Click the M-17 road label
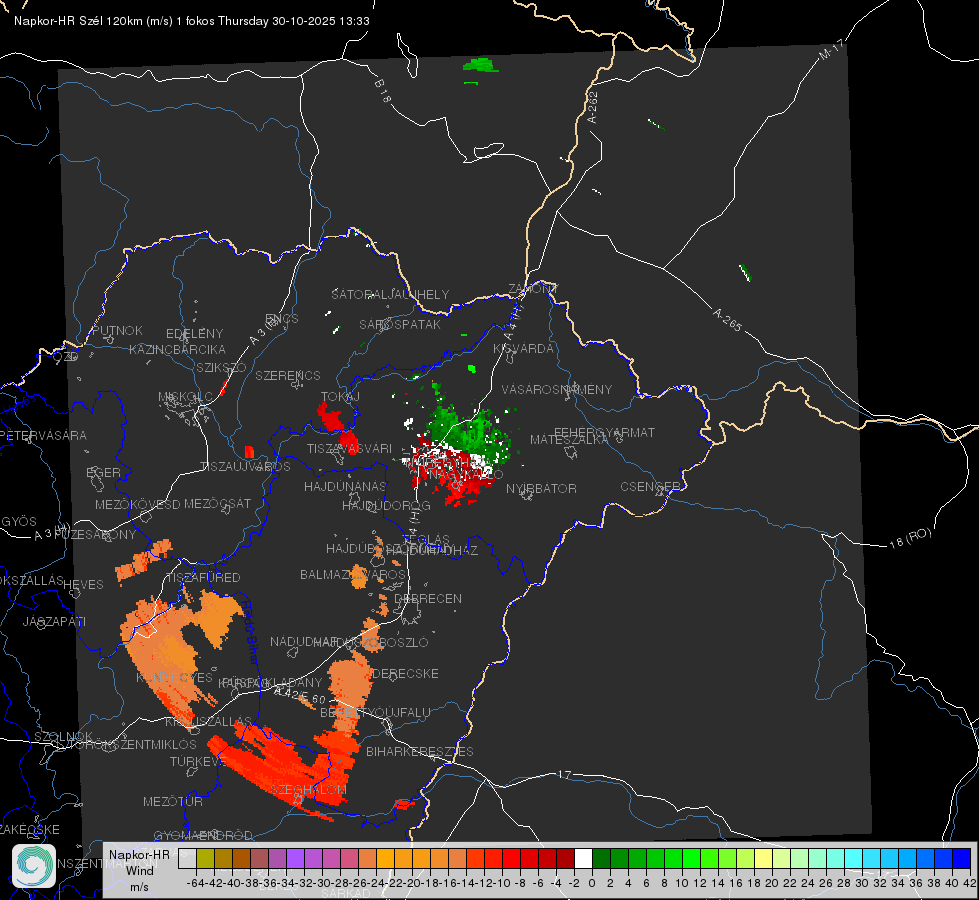The width and height of the screenshot is (979, 900). tap(831, 49)
